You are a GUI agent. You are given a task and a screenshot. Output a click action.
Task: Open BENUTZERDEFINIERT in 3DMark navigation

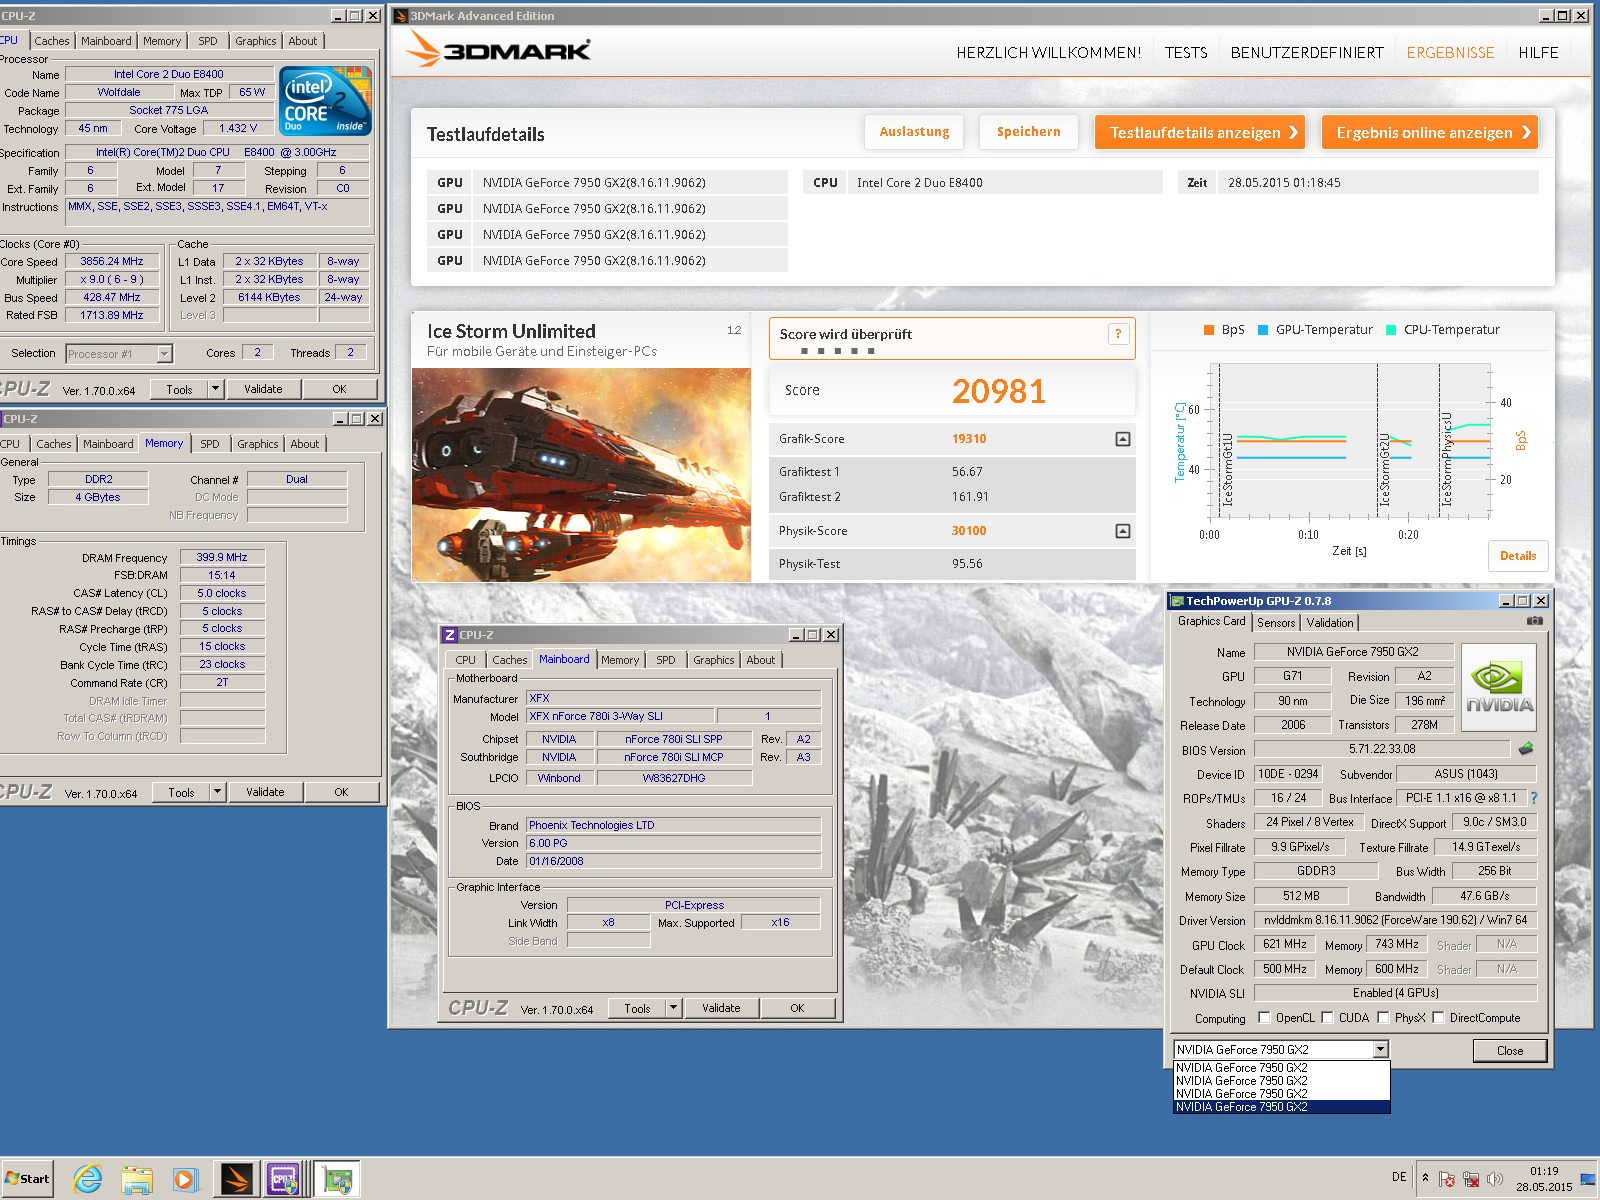coord(1307,53)
